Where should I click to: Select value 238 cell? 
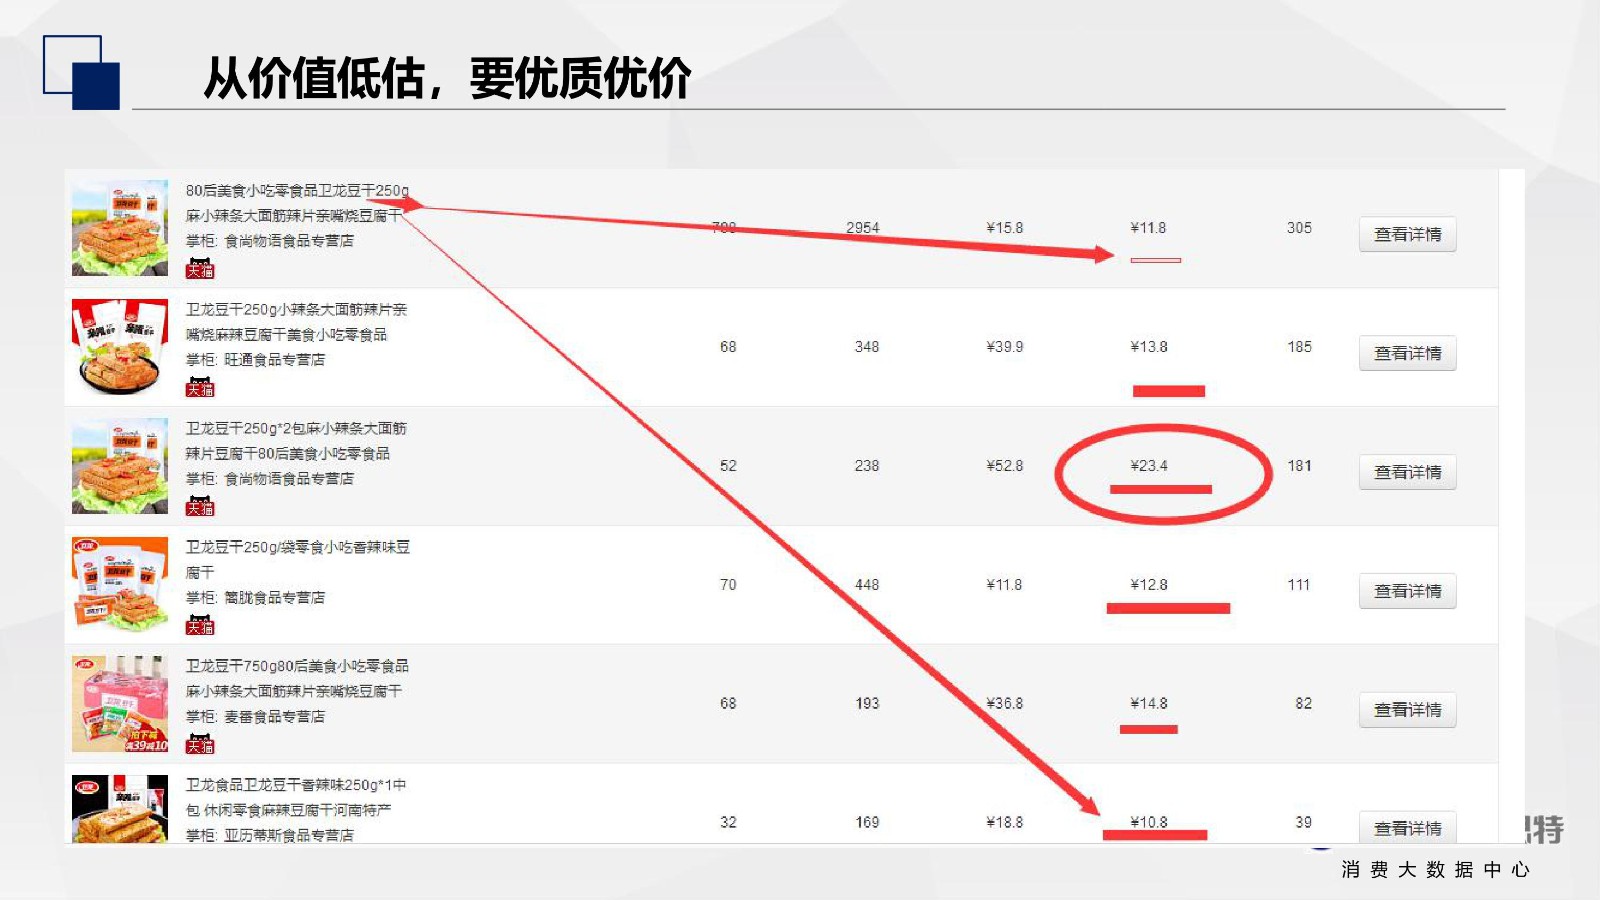click(x=867, y=466)
